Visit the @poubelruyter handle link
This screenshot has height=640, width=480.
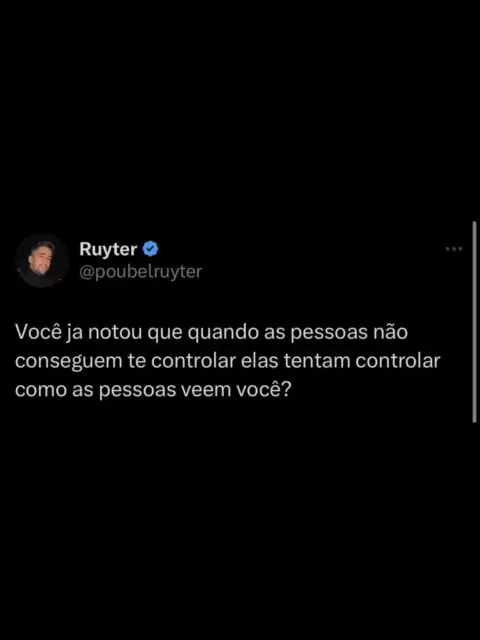coord(140,271)
